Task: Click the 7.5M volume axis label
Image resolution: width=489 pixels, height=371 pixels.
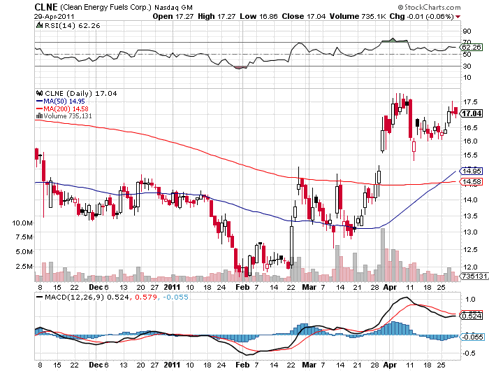Action: pyautogui.click(x=24, y=237)
